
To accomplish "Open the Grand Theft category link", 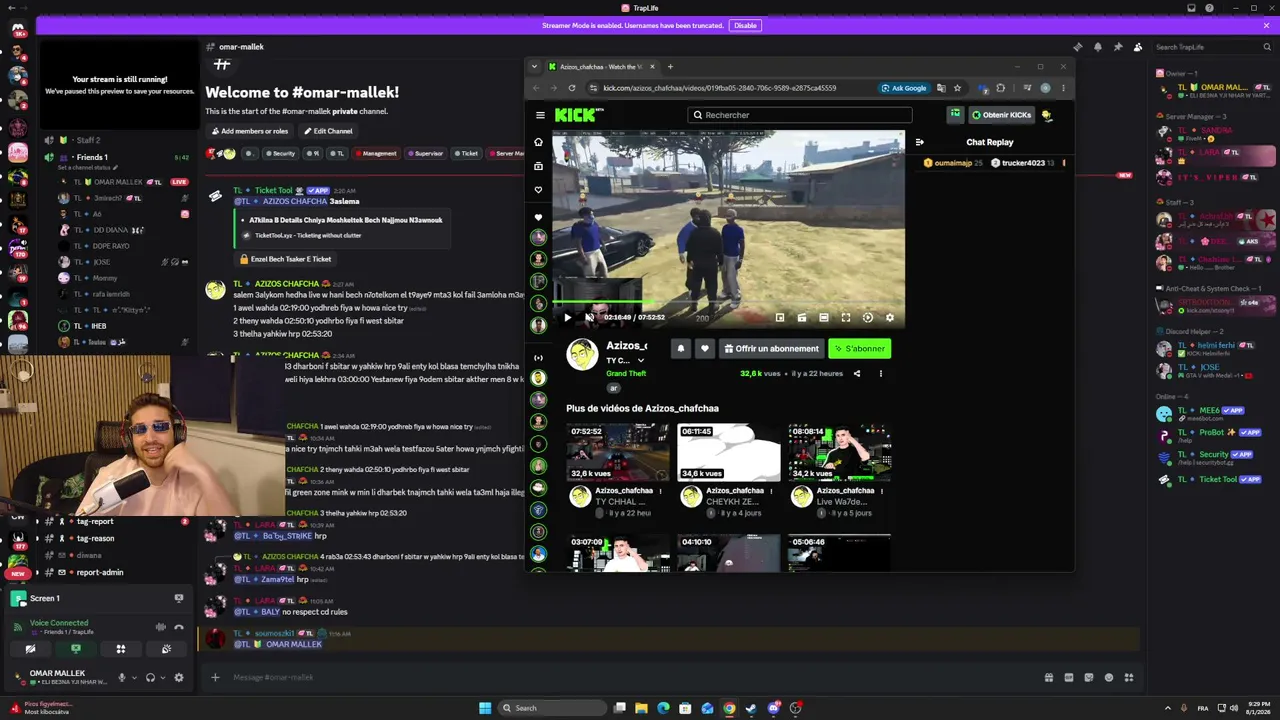I will click(x=626, y=374).
